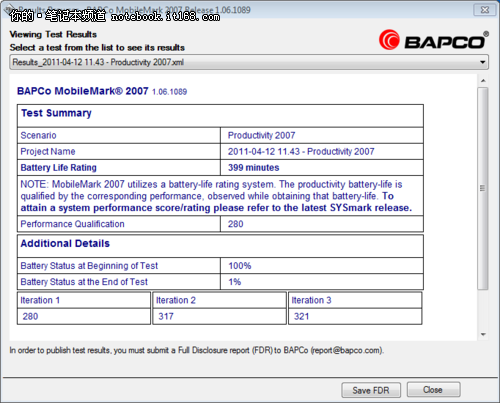The width and height of the screenshot is (500, 403).
Task: Click the Close button at bottom
Action: (x=433, y=390)
